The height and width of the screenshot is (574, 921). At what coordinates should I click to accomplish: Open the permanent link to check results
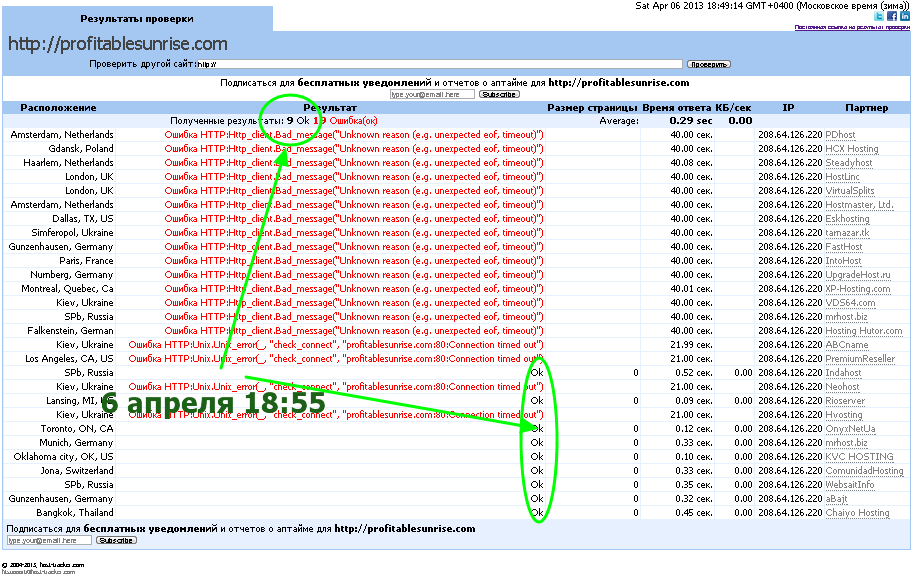852,27
